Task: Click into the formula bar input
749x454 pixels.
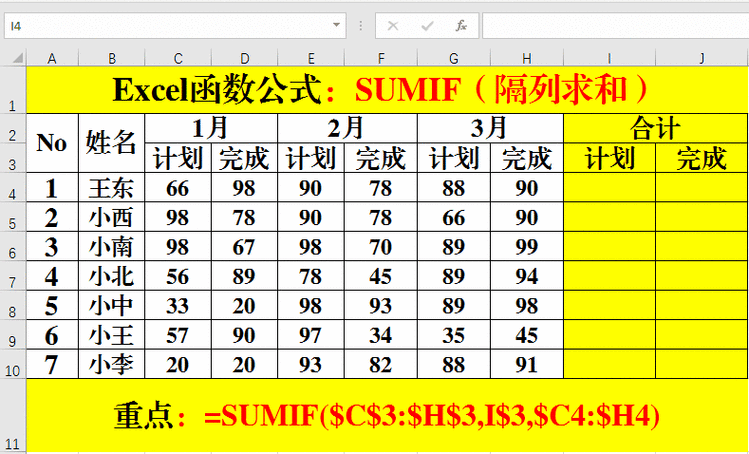Action: 615,26
